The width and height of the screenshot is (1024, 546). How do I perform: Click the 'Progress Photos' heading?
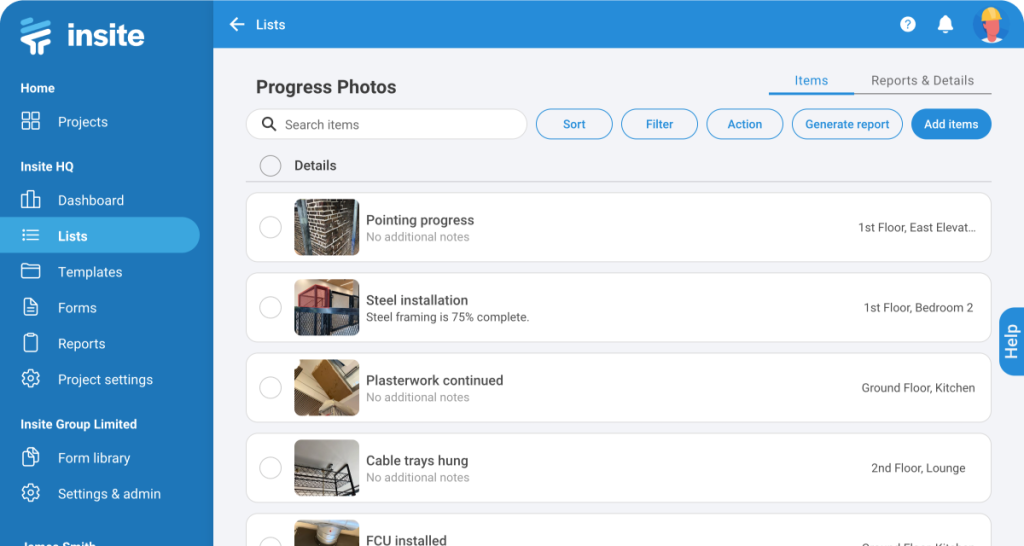coord(326,87)
